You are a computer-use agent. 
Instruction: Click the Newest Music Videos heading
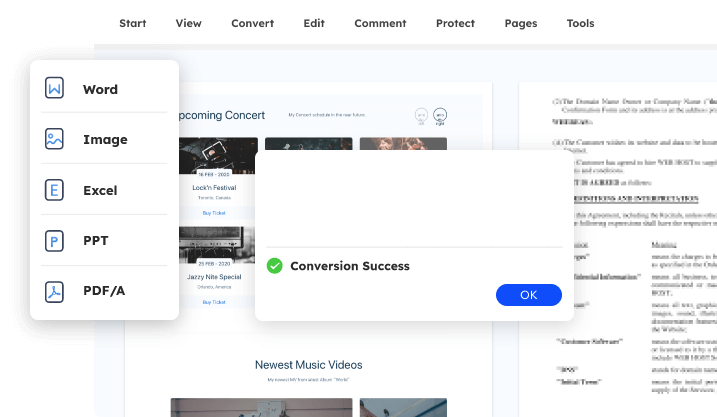308,365
